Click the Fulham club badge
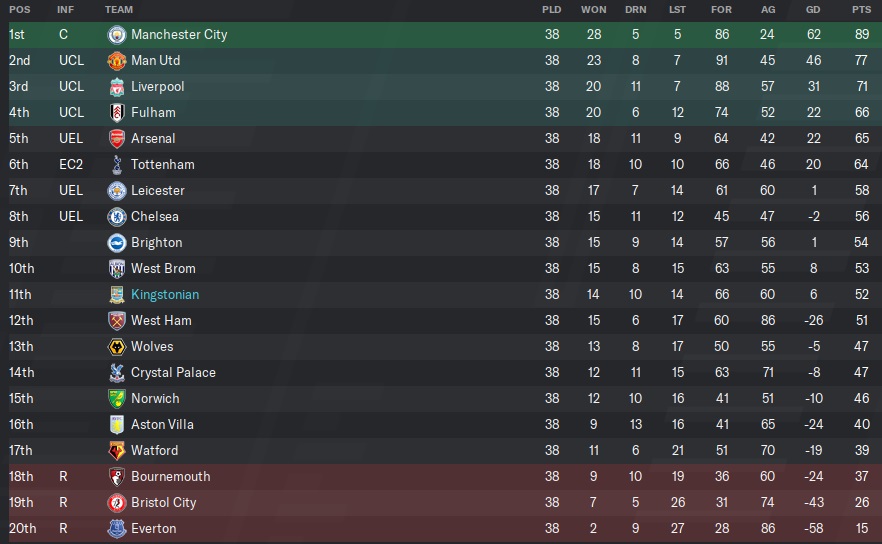This screenshot has height=544, width=882. [x=117, y=112]
